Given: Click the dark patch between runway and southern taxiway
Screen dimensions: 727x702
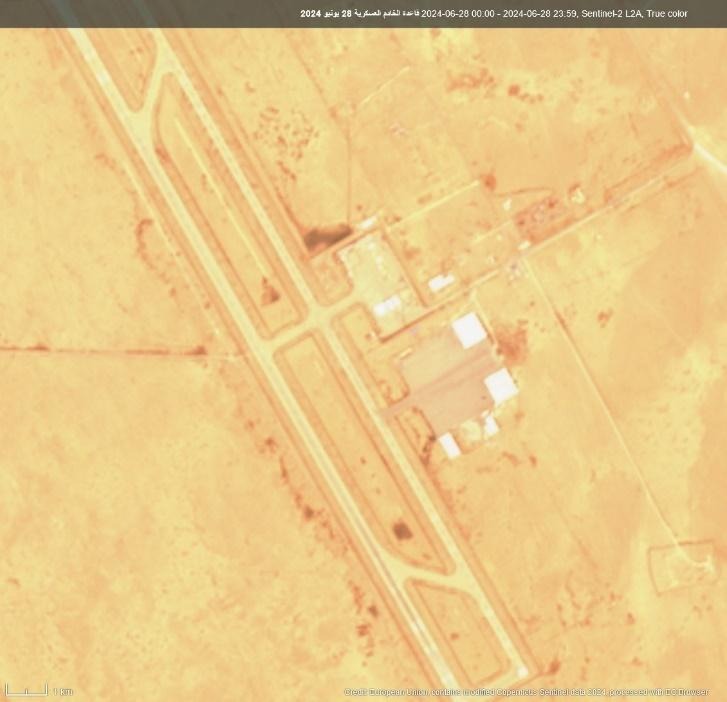Looking at the screenshot, I should [x=401, y=530].
